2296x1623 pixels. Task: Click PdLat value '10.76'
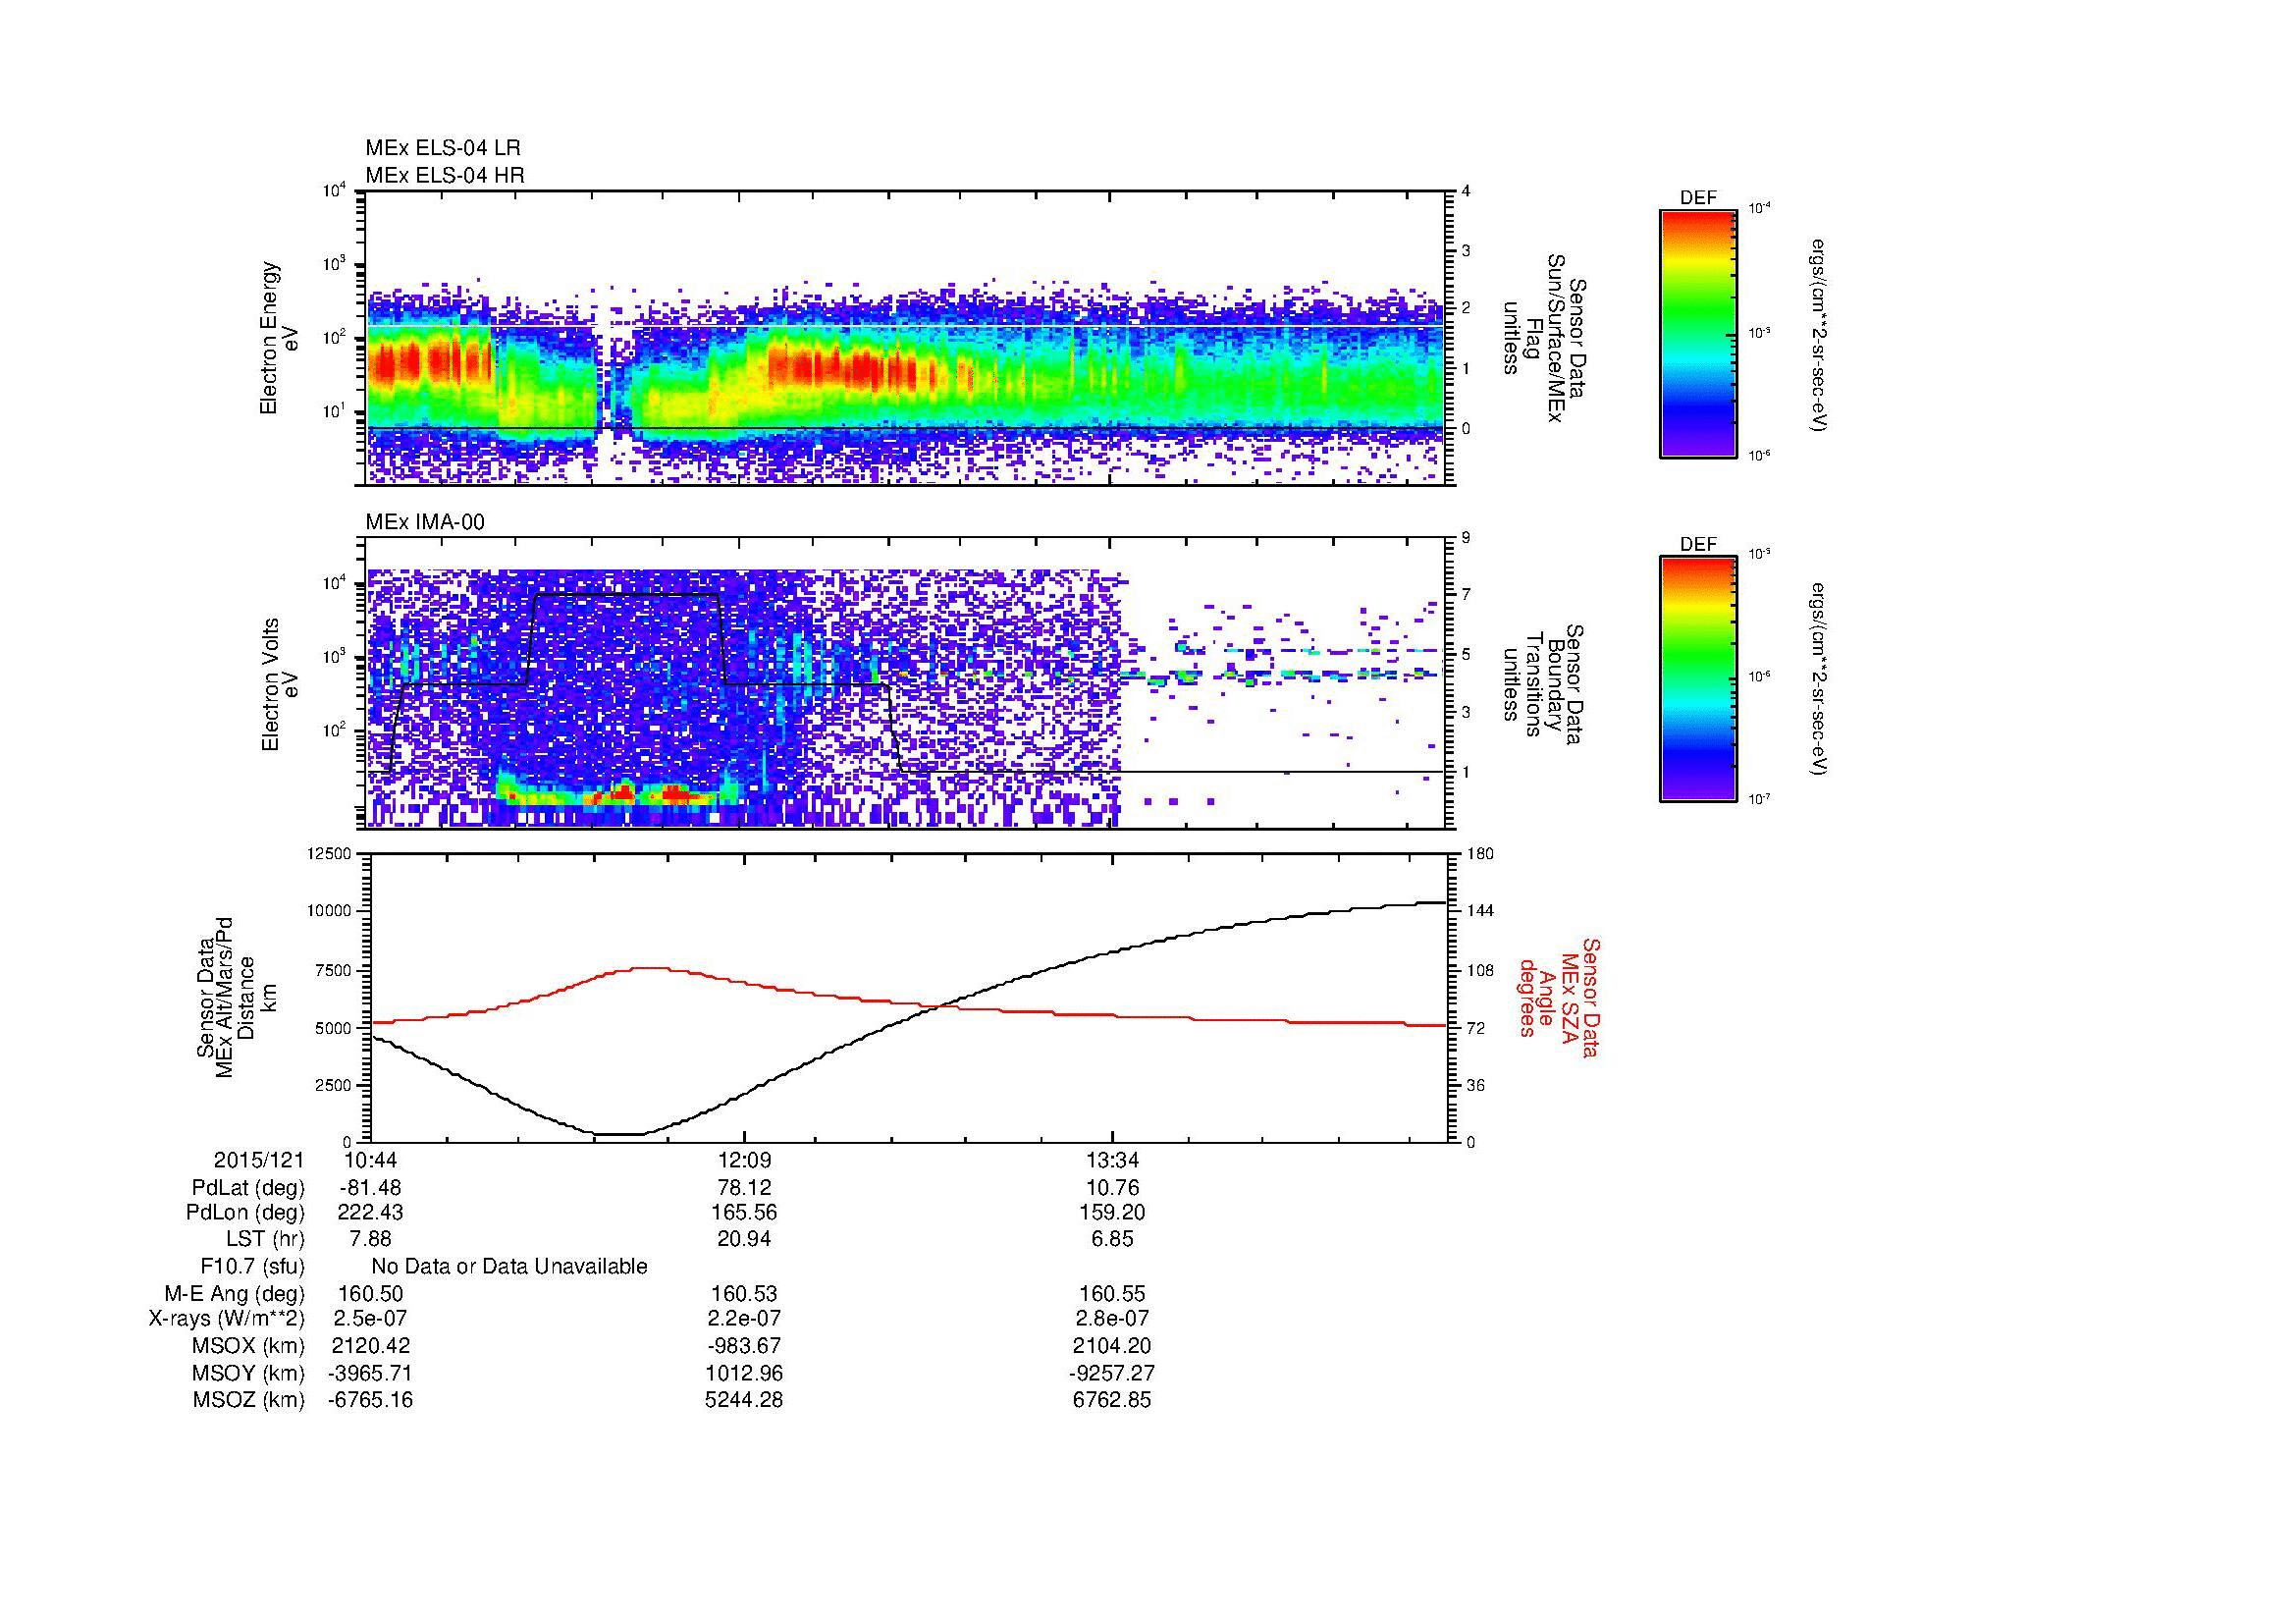(1112, 1188)
